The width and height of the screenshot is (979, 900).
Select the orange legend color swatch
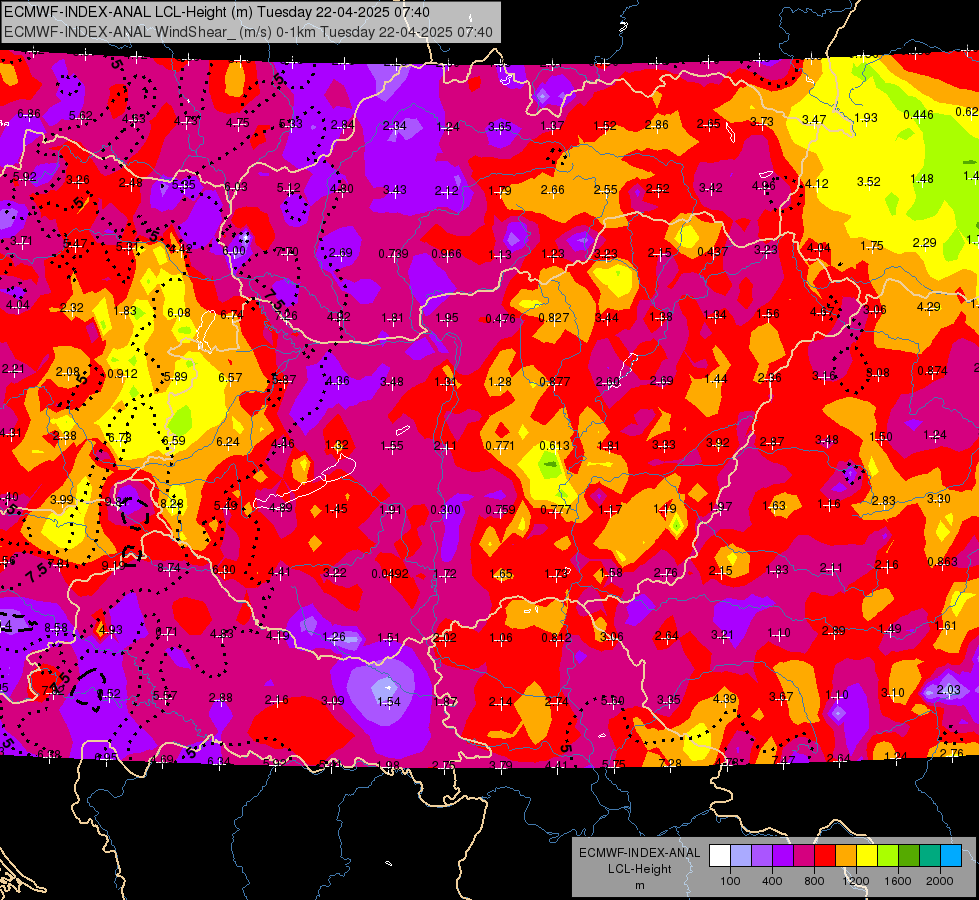tap(846, 856)
